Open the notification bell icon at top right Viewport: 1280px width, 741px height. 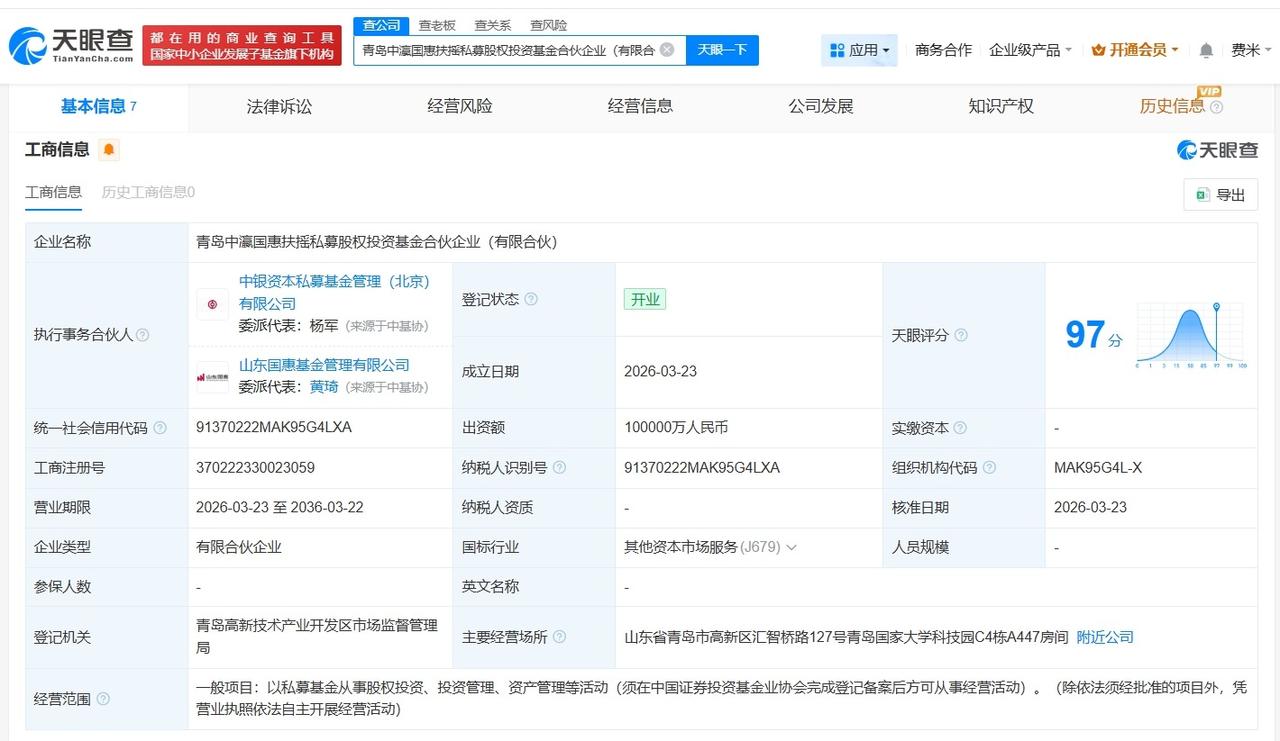(1205, 49)
